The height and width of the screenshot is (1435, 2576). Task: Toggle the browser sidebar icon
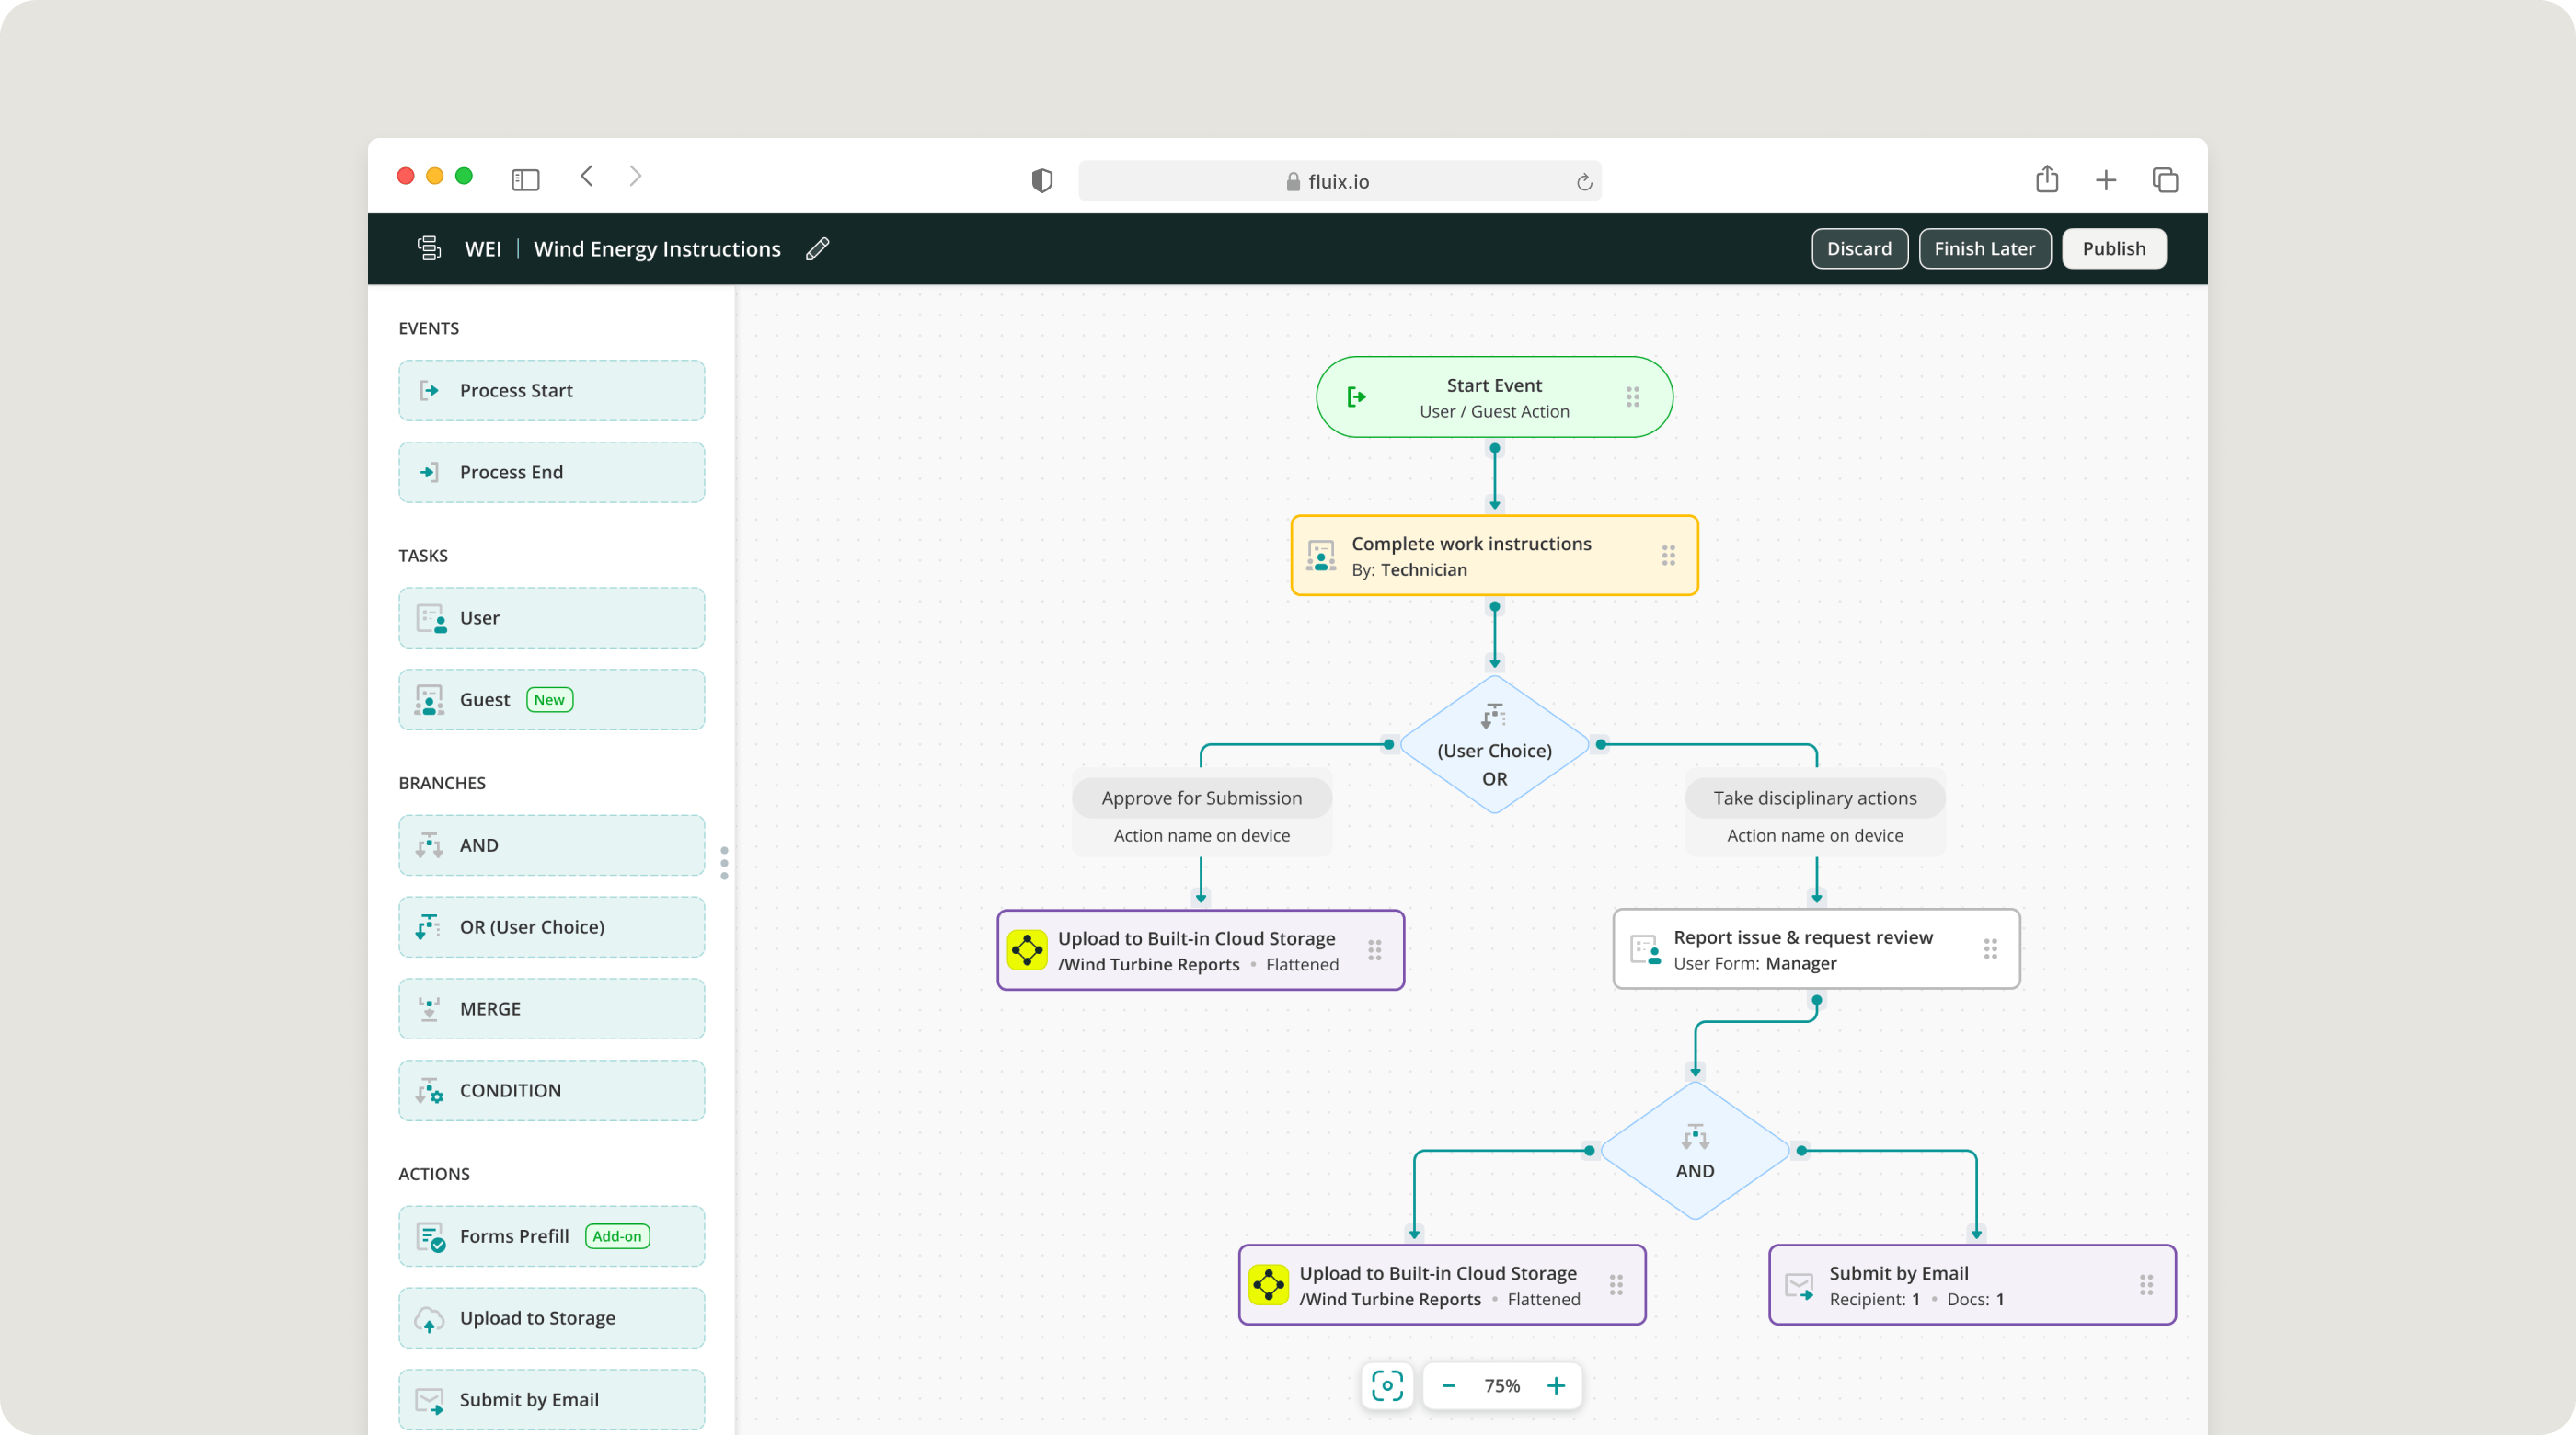[525, 180]
